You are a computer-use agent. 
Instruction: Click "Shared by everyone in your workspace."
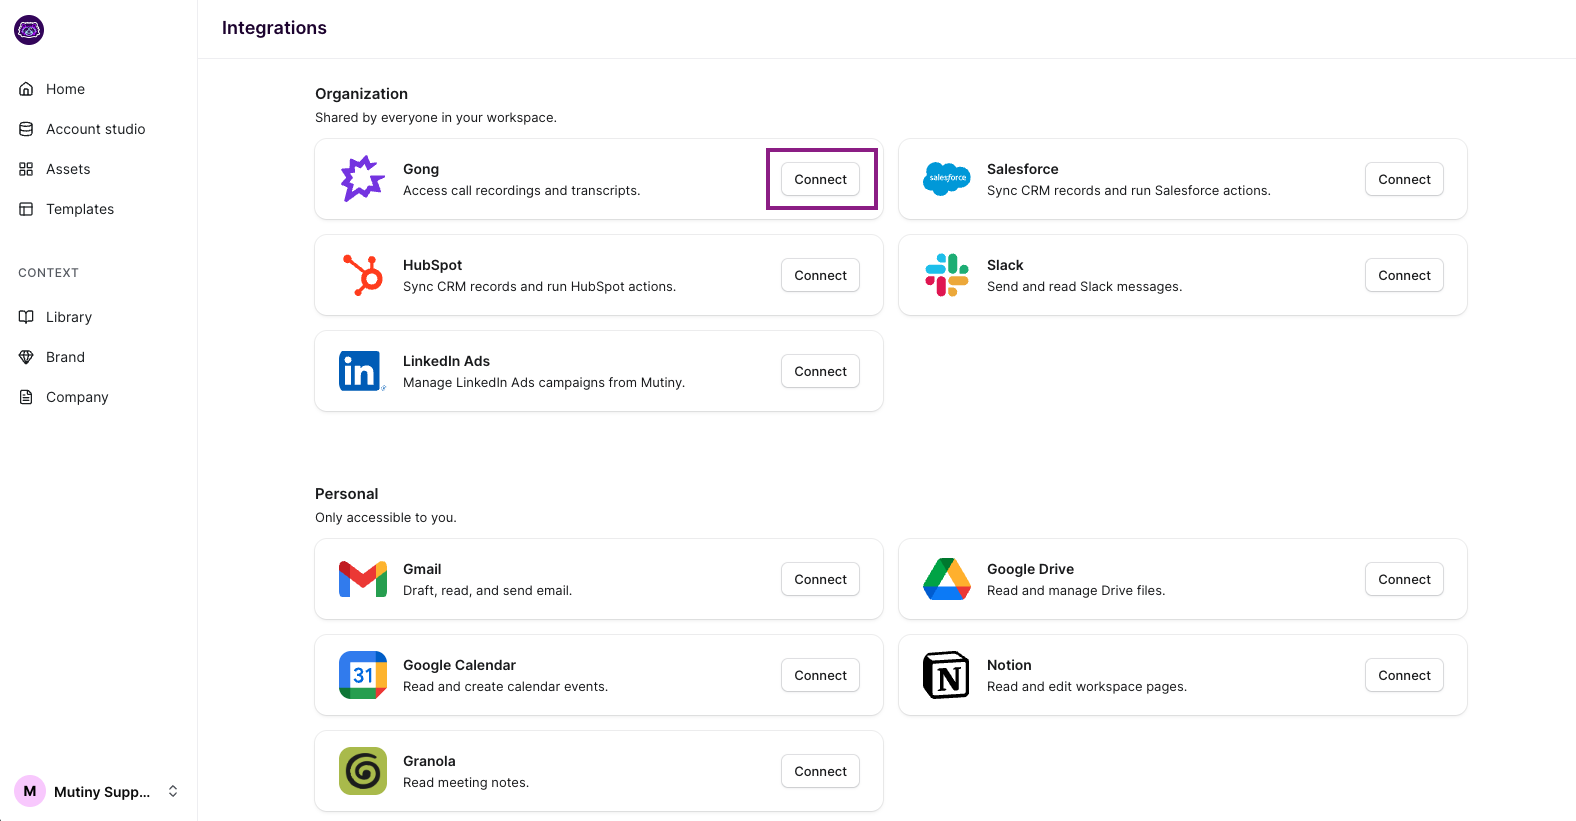(436, 118)
